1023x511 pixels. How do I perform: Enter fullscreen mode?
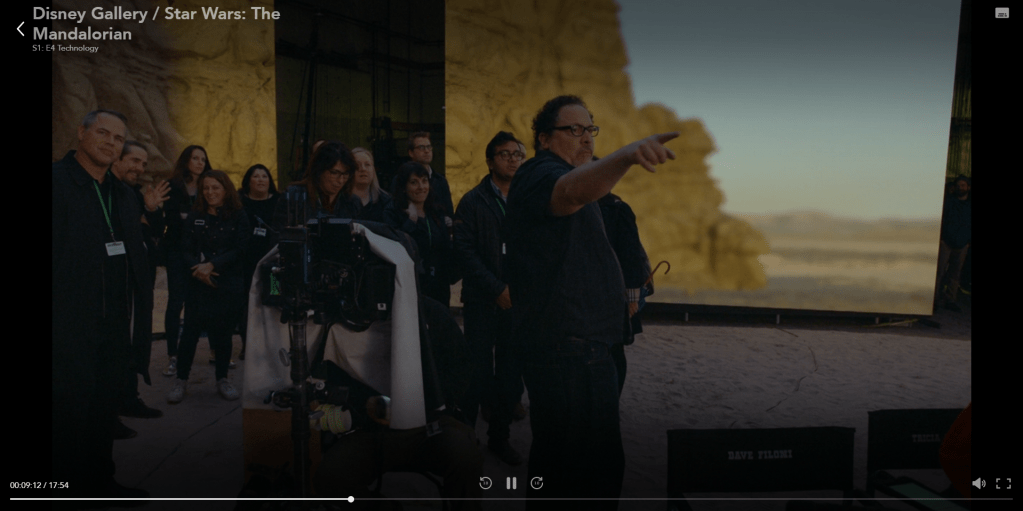[1003, 483]
